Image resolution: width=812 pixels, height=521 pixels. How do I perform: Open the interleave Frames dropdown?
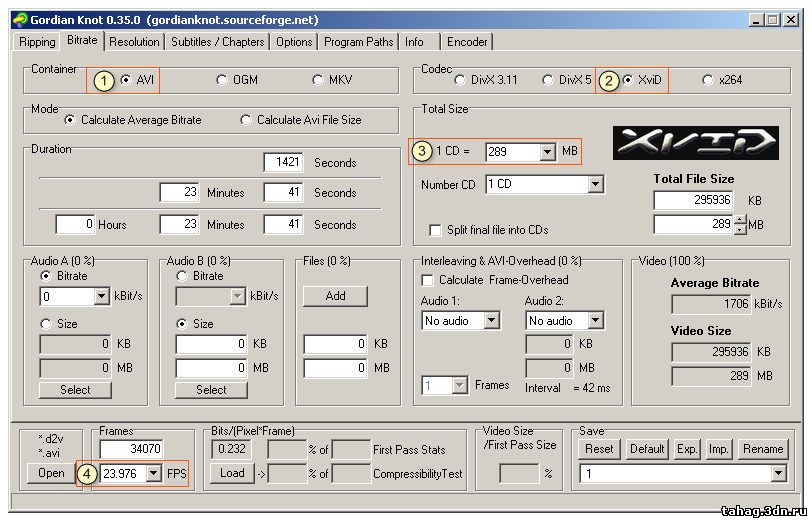[x=459, y=385]
